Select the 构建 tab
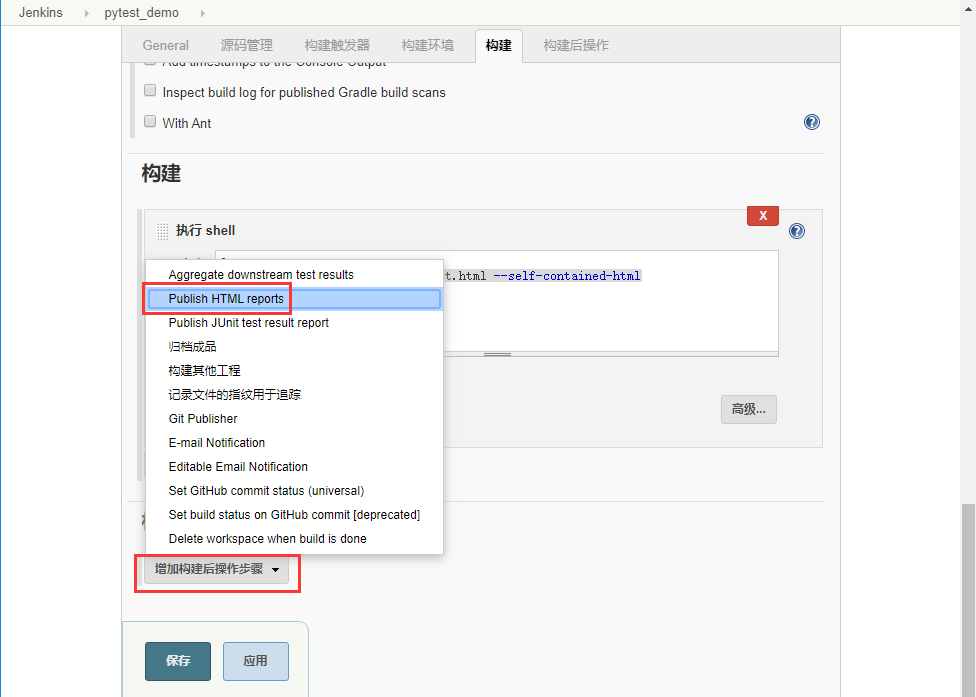The width and height of the screenshot is (976, 697). 499,45
